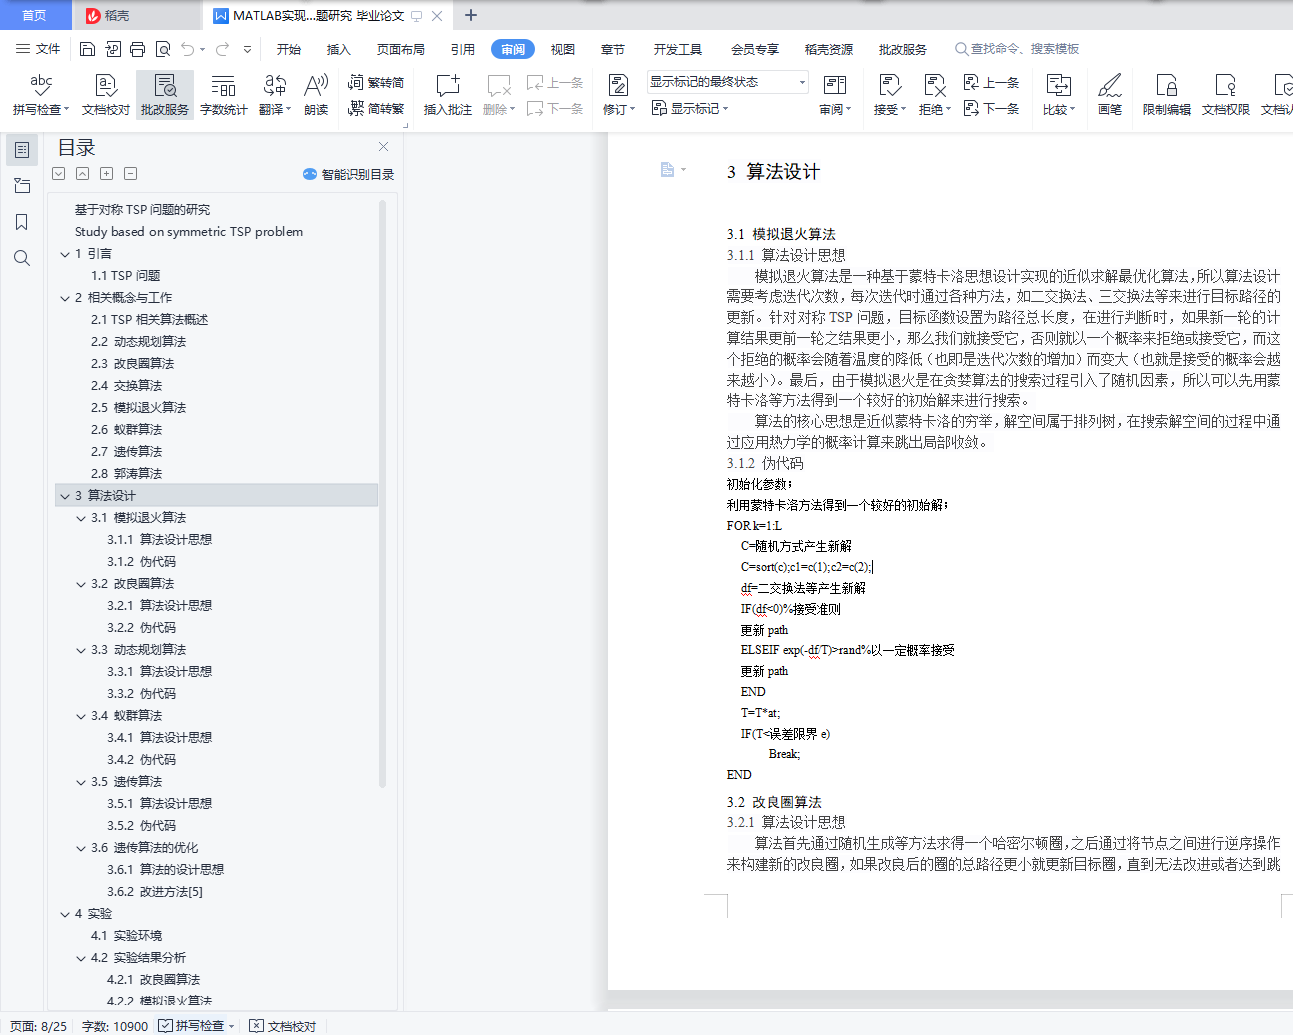
Task: Open 限制编辑 restrict editing
Action: pos(1166,95)
